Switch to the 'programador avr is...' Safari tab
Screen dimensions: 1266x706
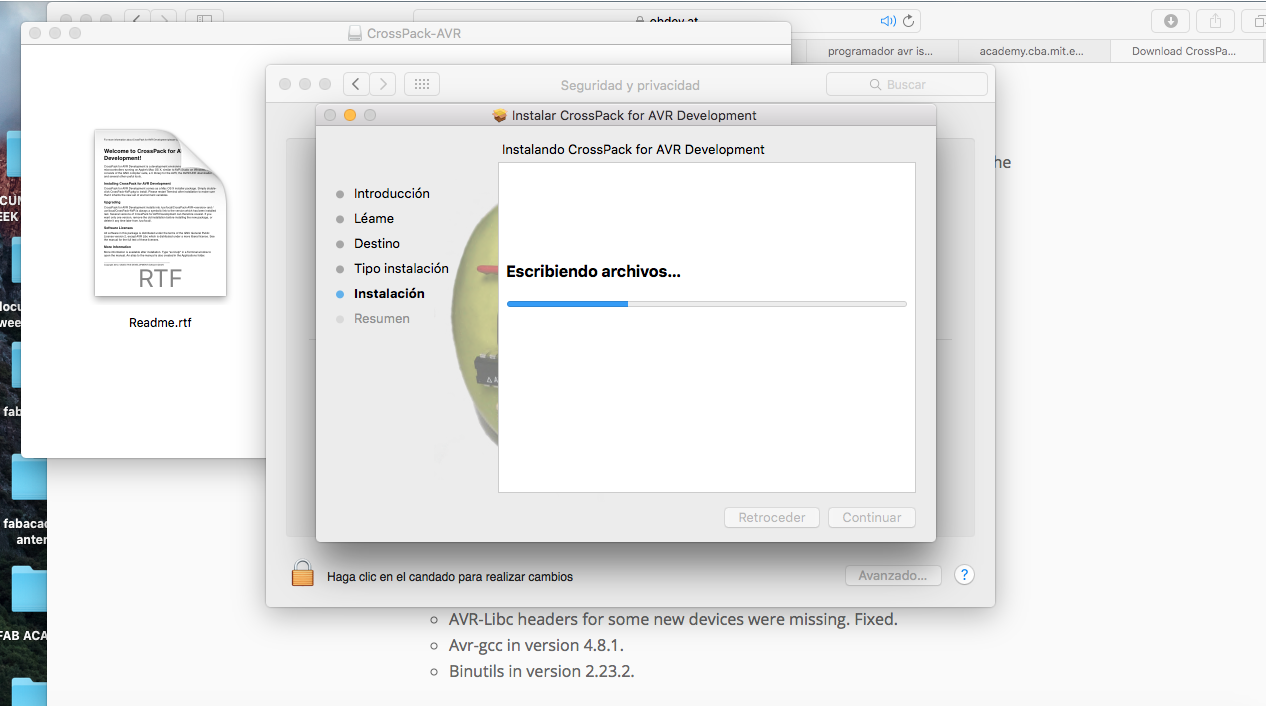coord(880,51)
